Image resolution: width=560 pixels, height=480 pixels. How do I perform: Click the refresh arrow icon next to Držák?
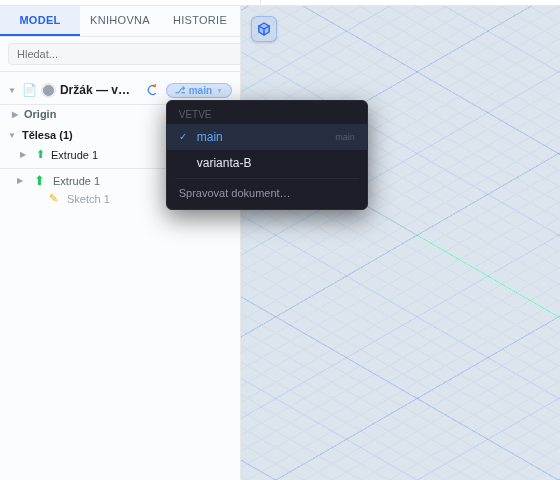click(x=152, y=90)
